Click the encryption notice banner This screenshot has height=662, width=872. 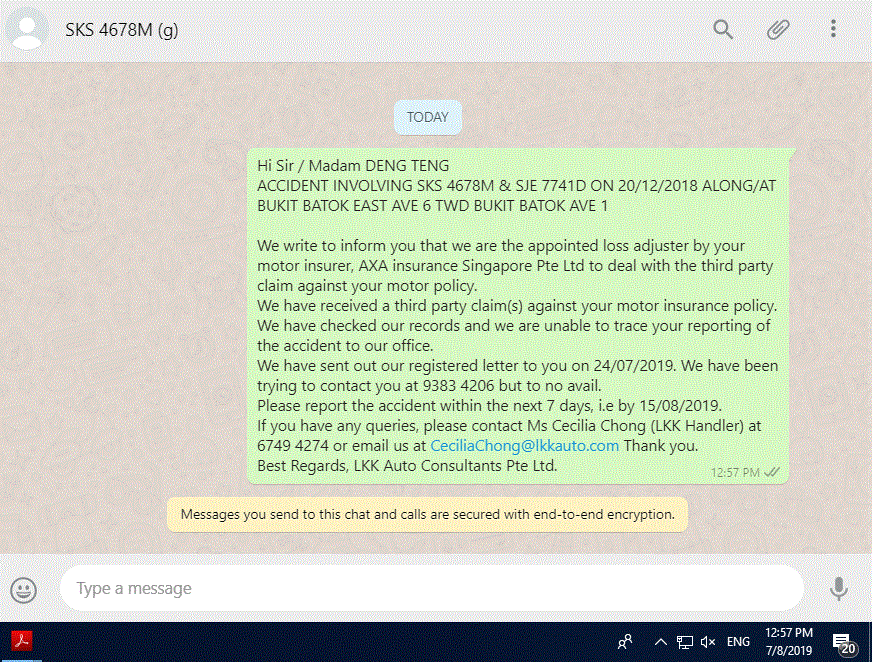click(427, 515)
